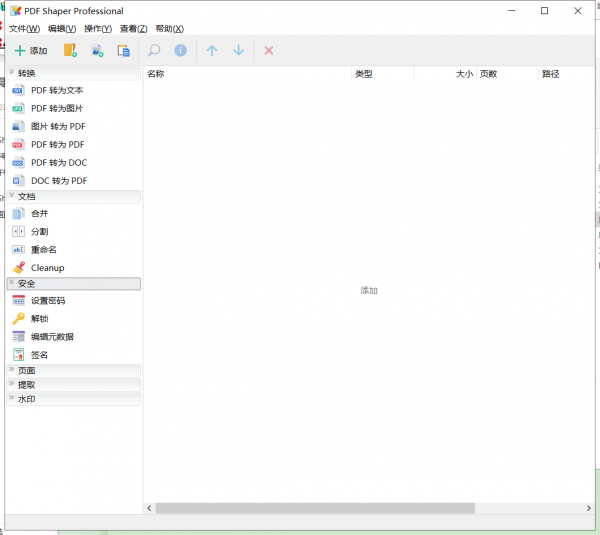
Task: Click the add folder toolbar icon
Action: (70, 50)
